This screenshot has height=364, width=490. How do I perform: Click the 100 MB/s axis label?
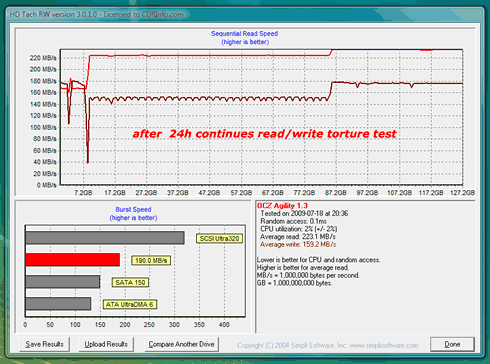[43, 127]
